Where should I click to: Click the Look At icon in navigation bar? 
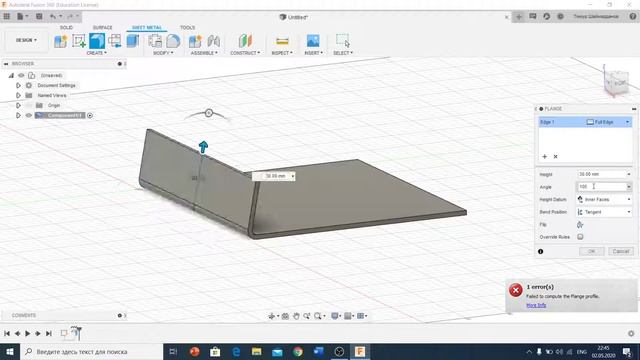tap(285, 316)
